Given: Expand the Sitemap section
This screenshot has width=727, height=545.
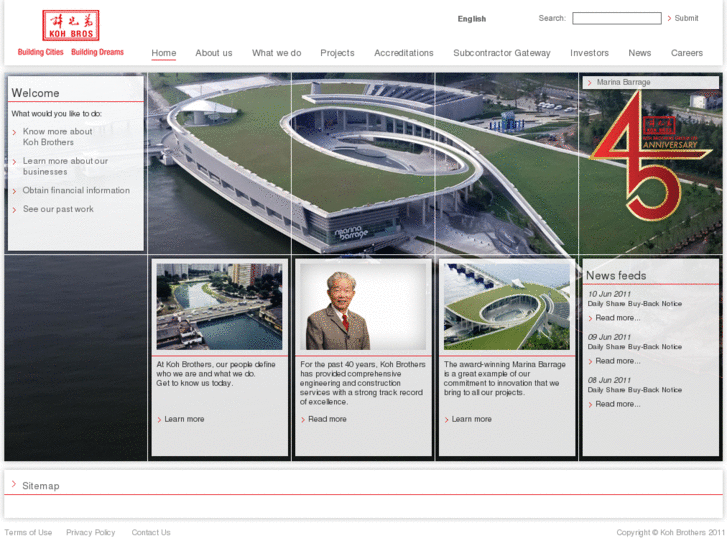Looking at the screenshot, I should pyautogui.click(x=41, y=486).
